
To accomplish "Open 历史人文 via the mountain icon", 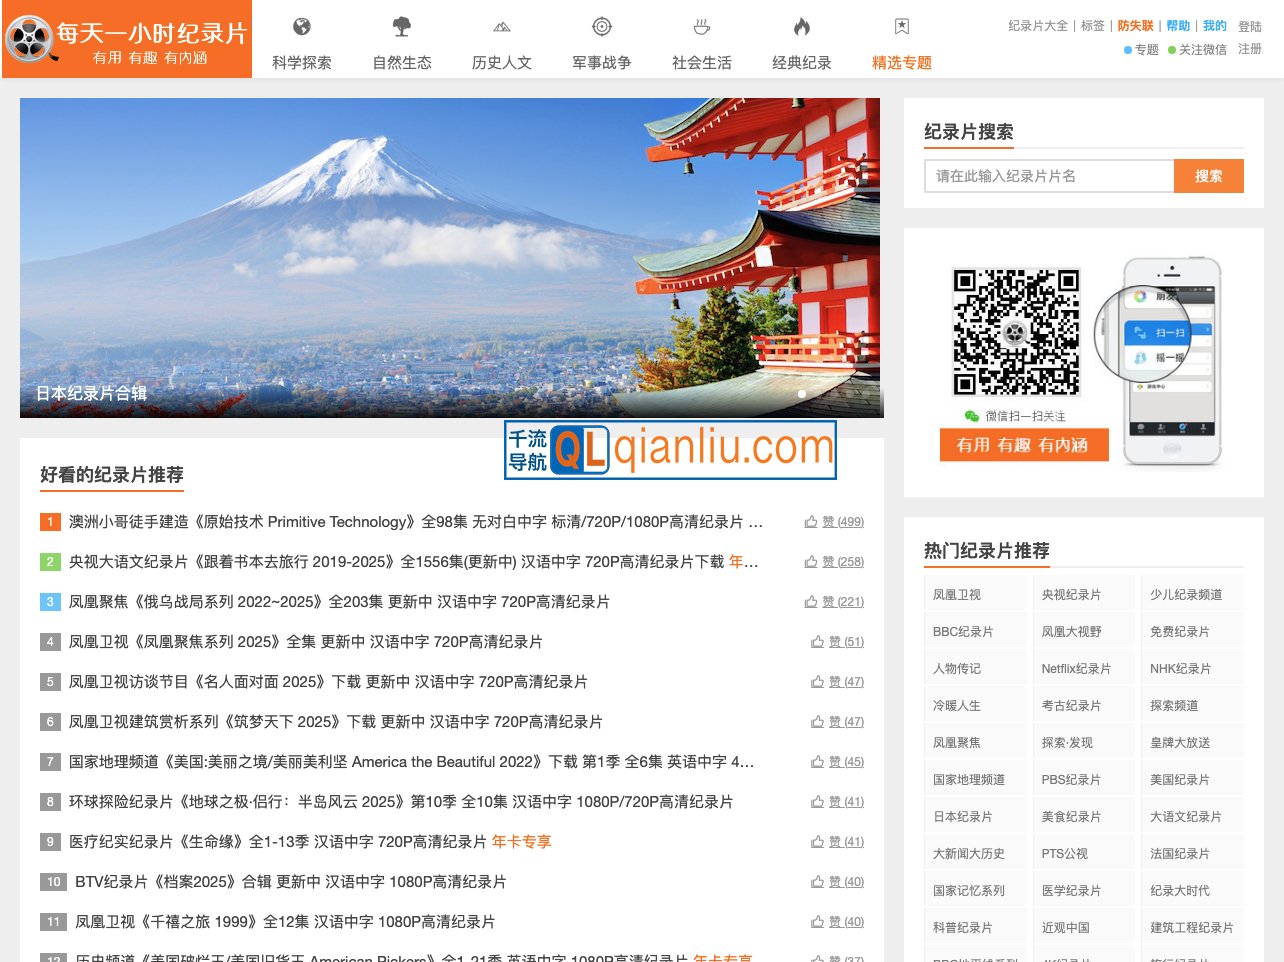I will coord(501,29).
